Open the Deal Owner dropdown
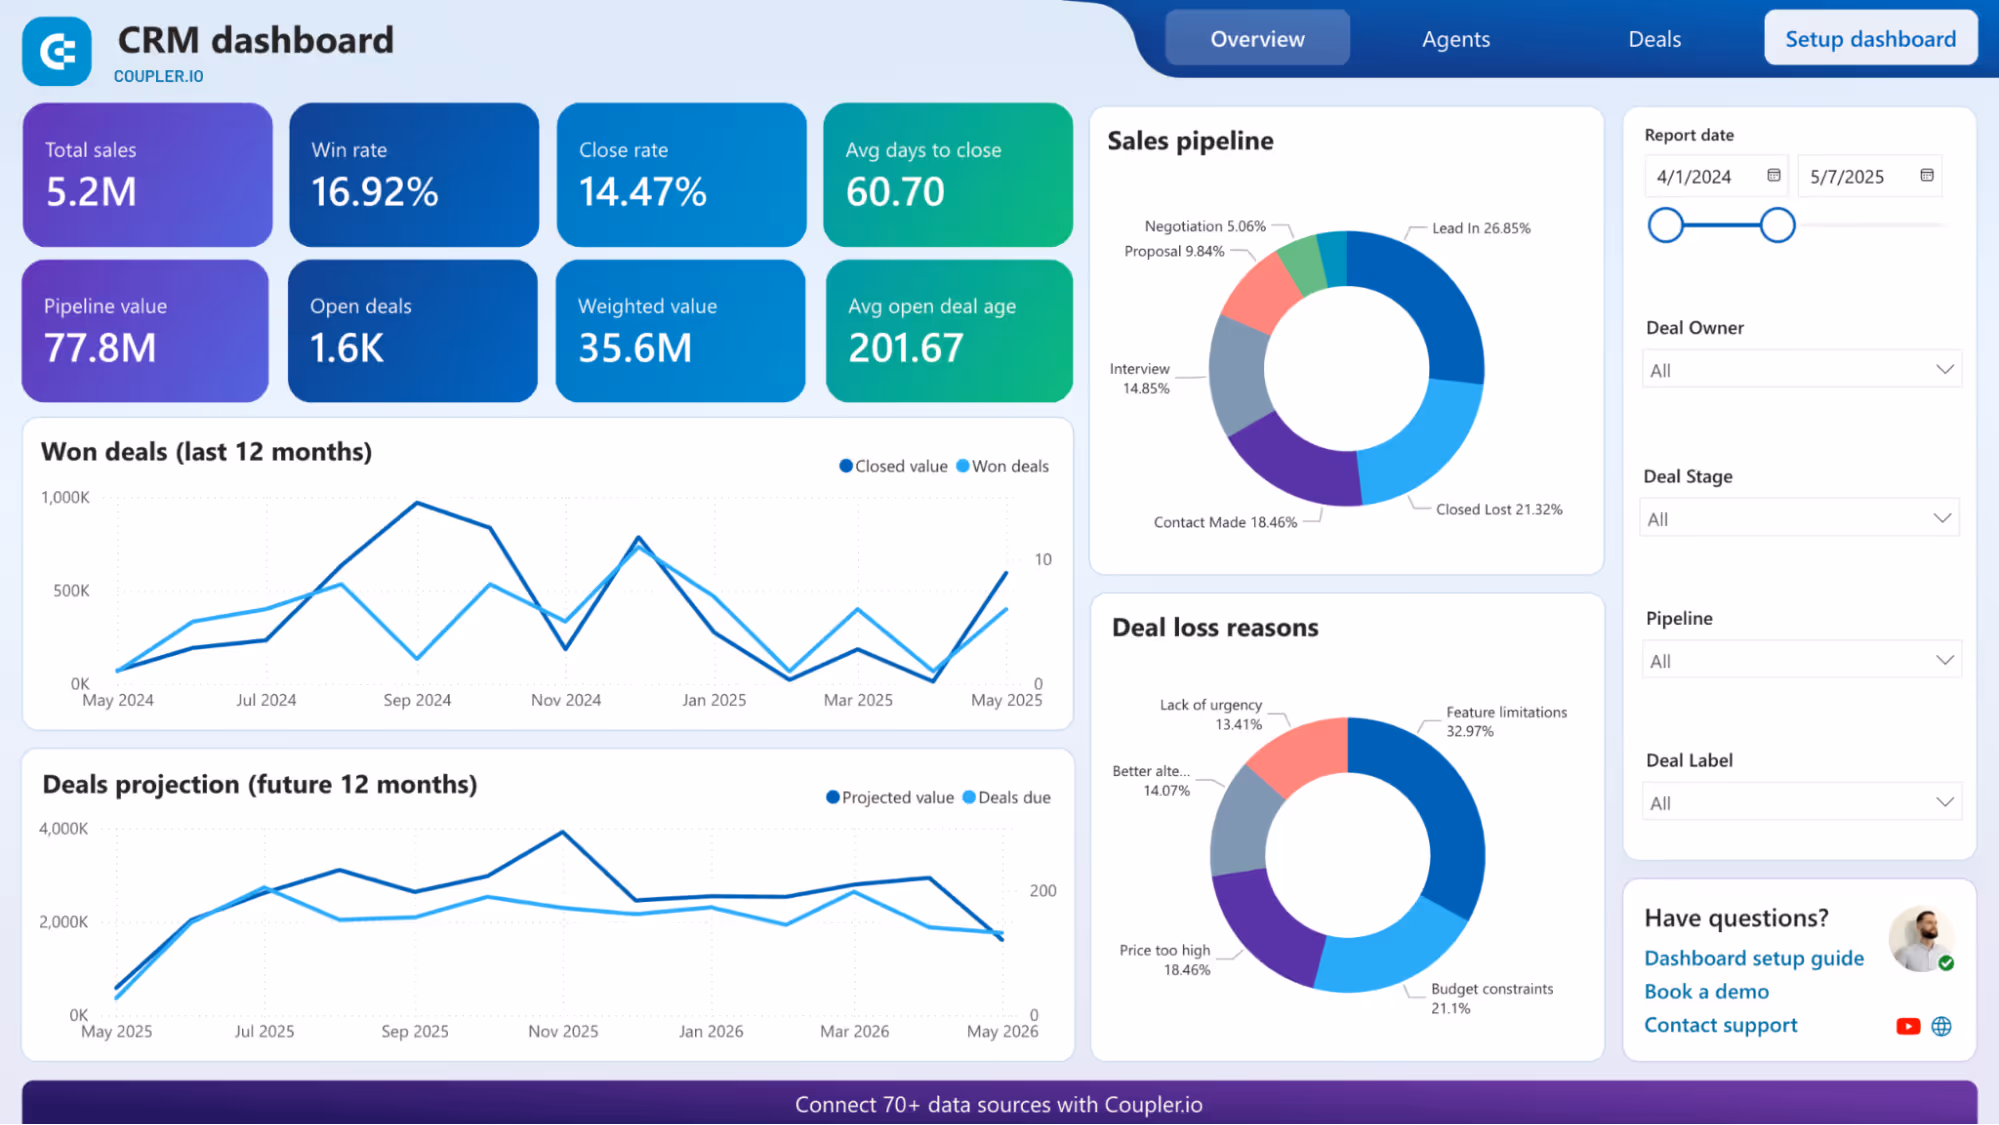The height and width of the screenshot is (1125, 1999). point(1801,368)
